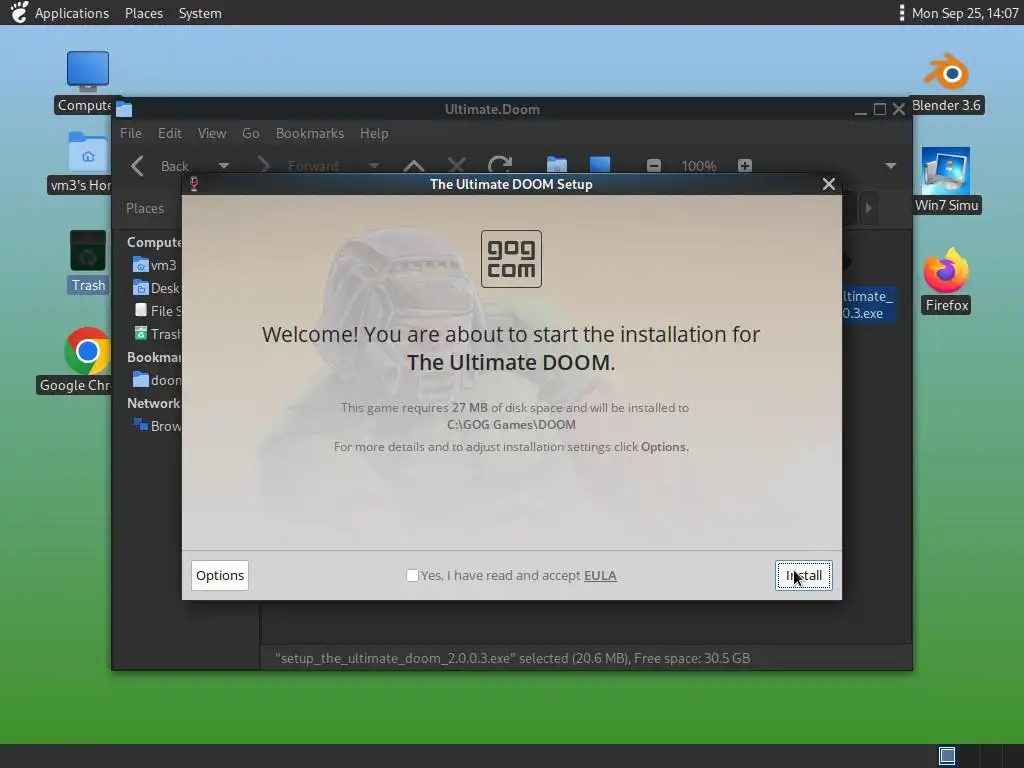The width and height of the screenshot is (1024, 768).
Task: Open the Places menu in top panel
Action: point(144,13)
